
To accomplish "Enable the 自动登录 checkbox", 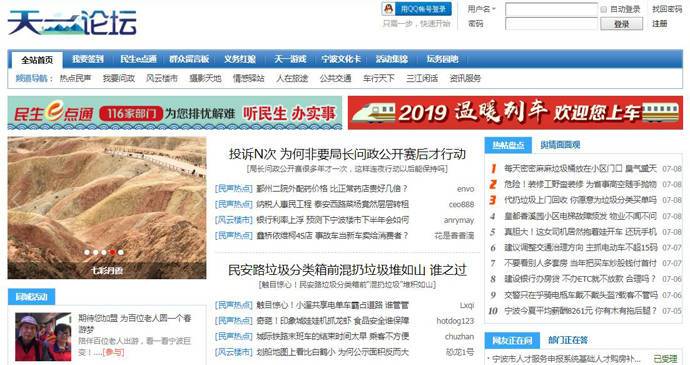I will pyautogui.click(x=603, y=9).
